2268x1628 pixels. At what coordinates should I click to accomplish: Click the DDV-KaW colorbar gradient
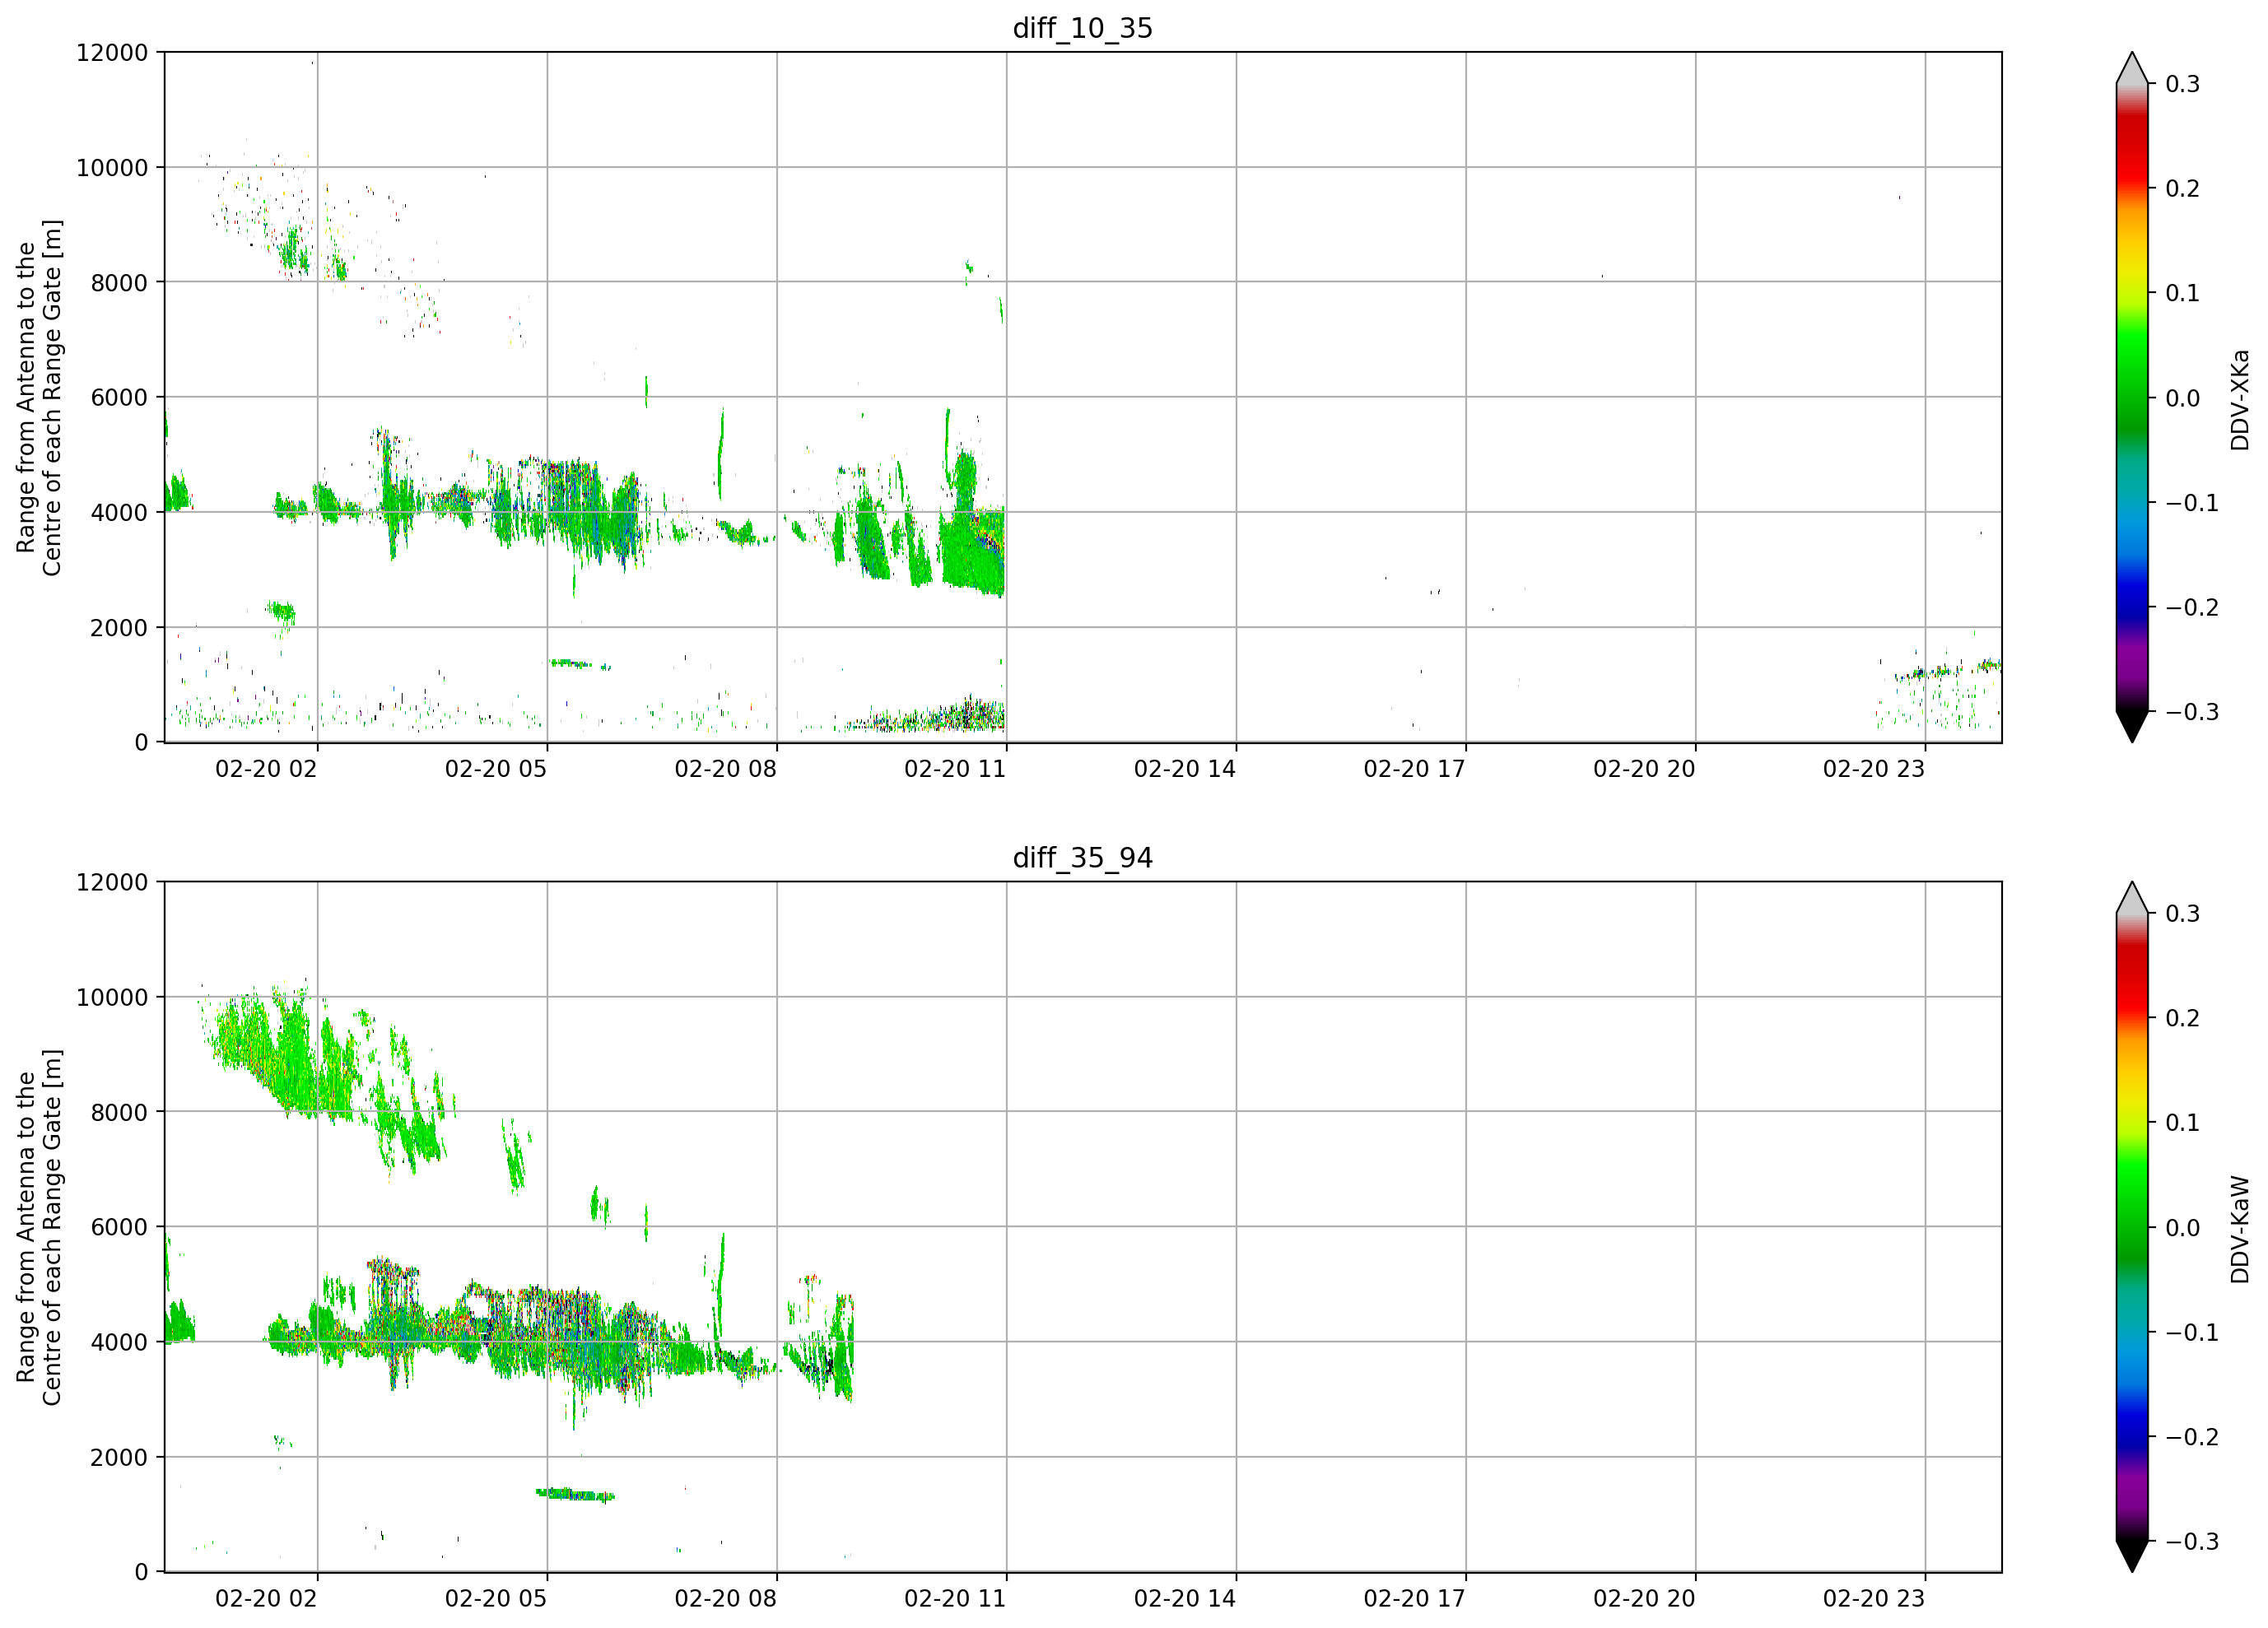2132,1227
